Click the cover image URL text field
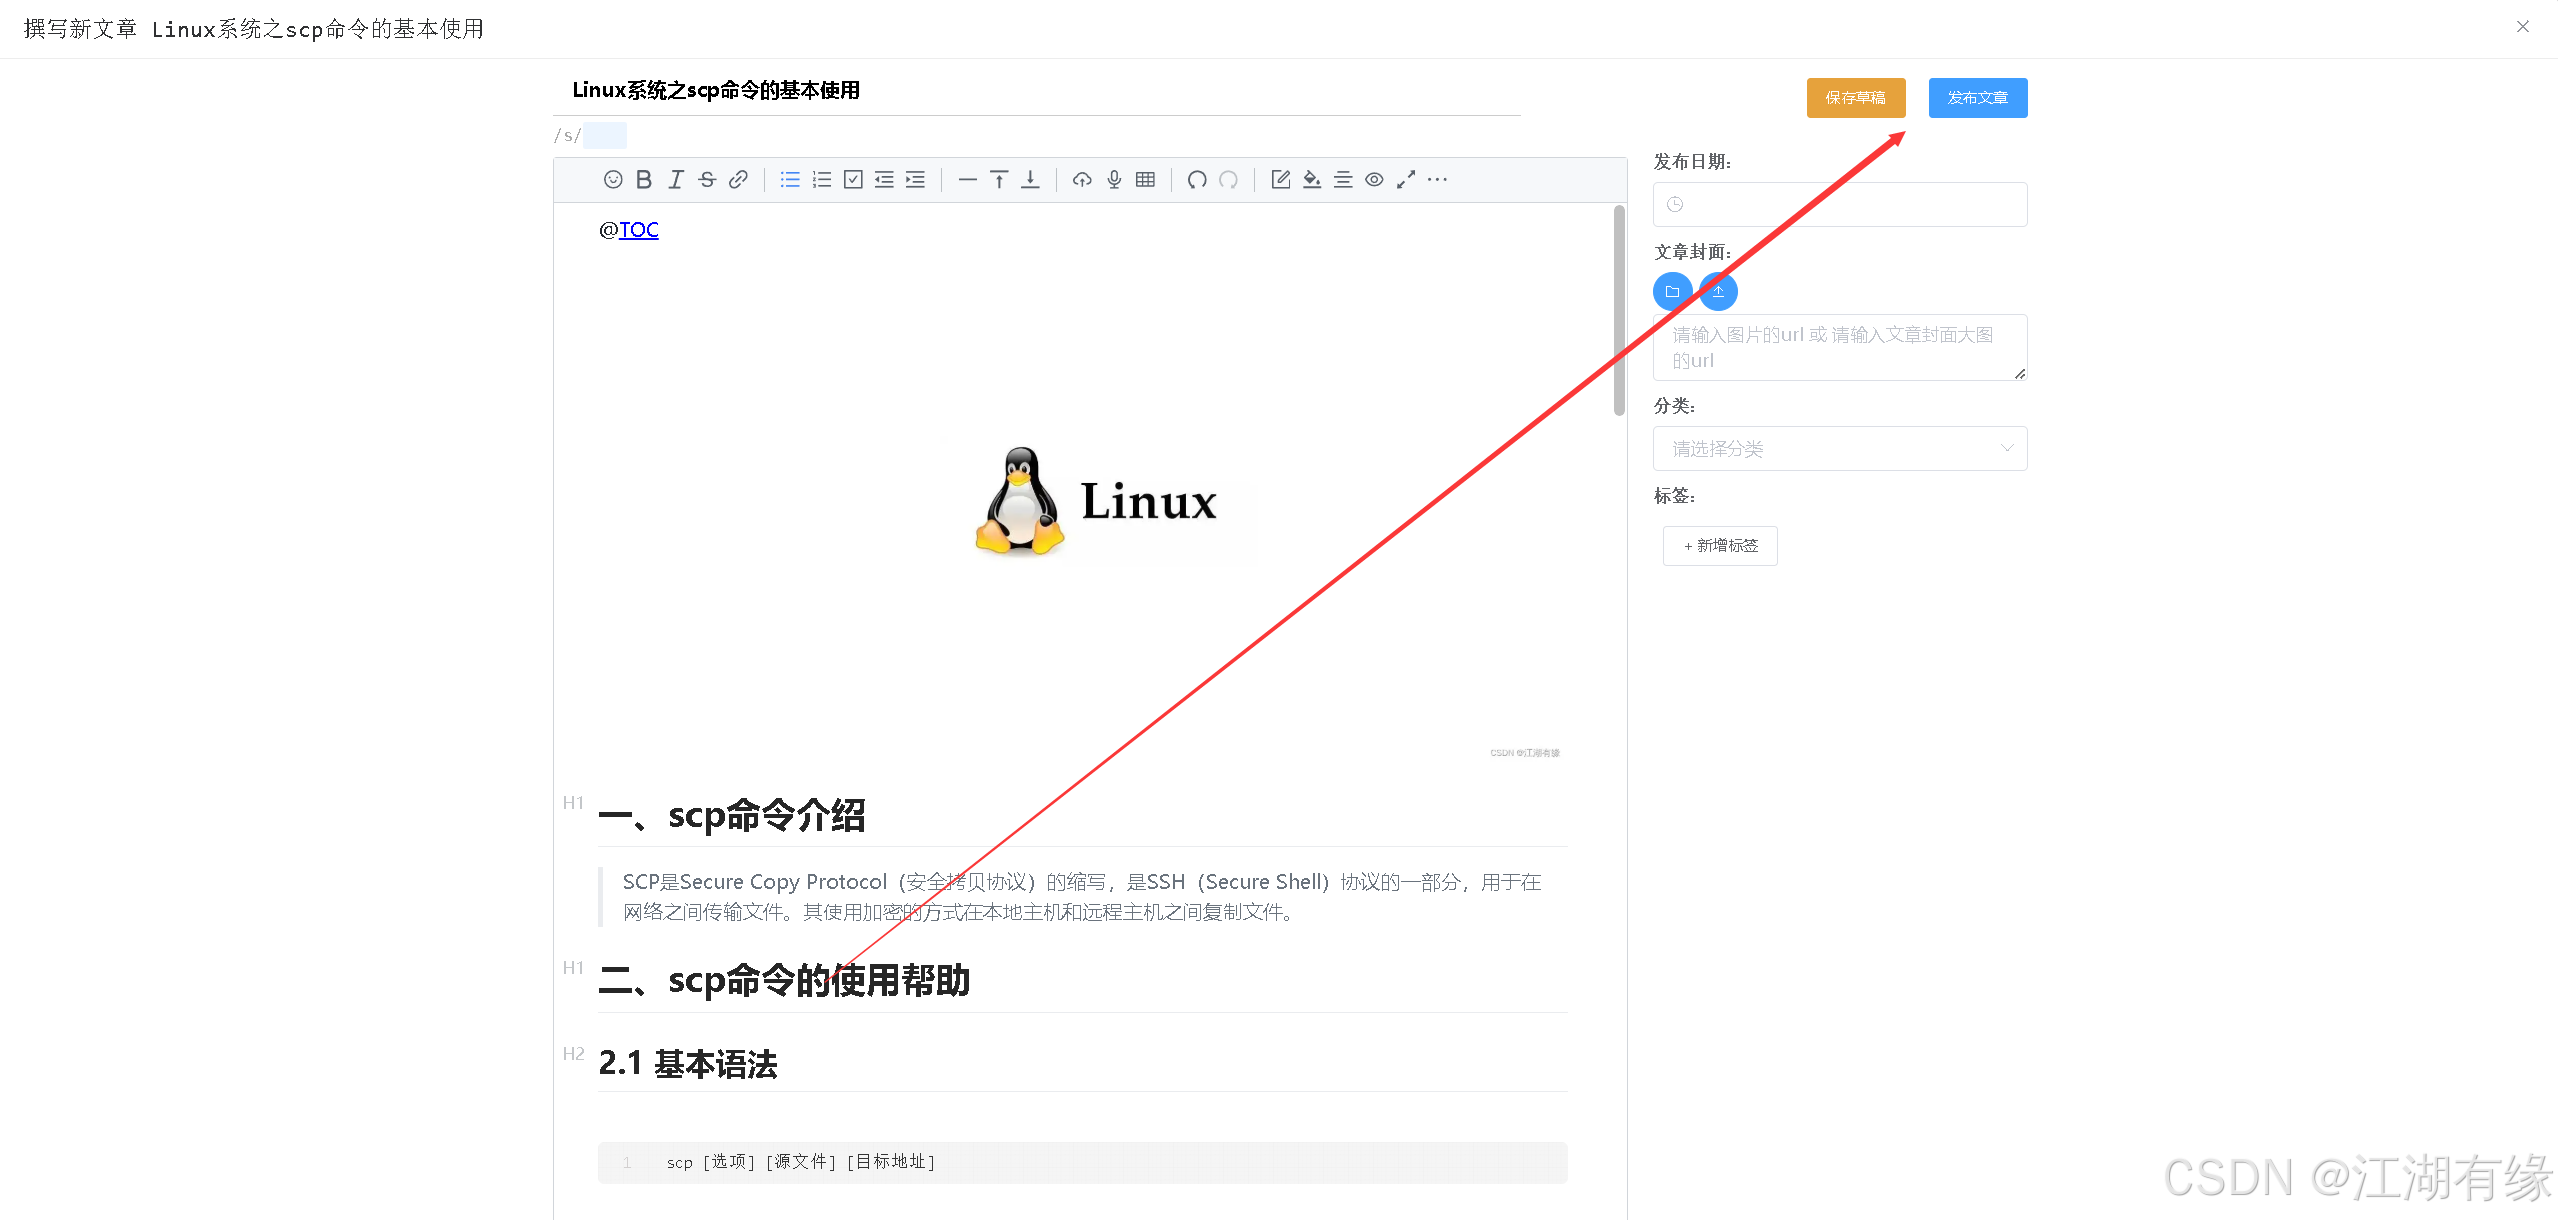 pyautogui.click(x=1839, y=347)
